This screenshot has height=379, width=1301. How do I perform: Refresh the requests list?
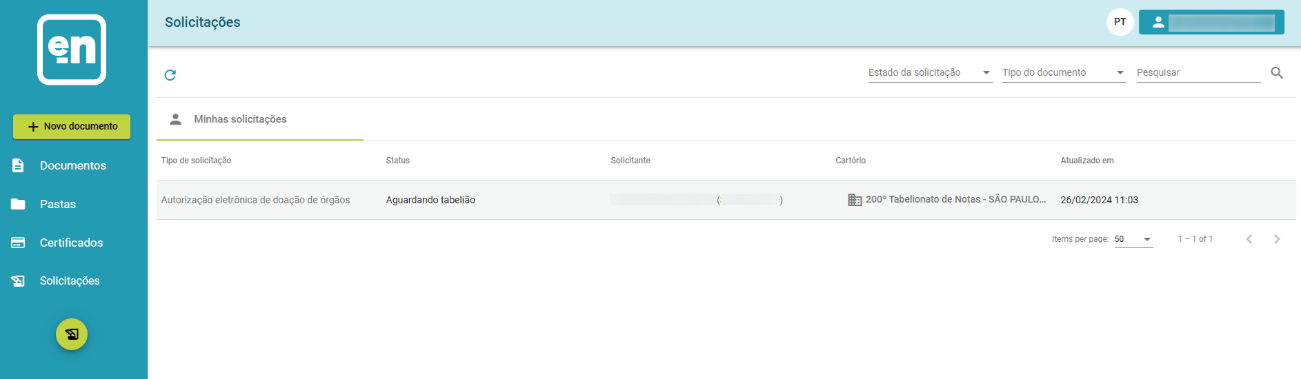tap(170, 74)
